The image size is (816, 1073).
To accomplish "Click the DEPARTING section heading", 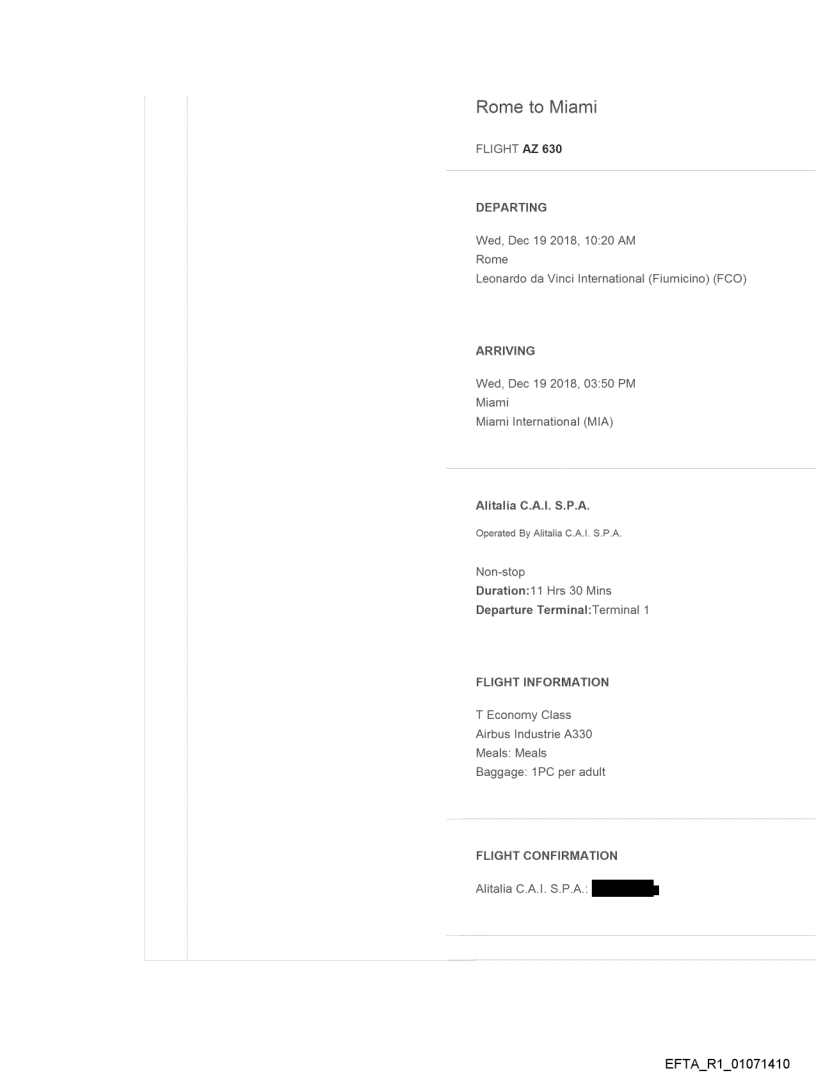I will click(511, 208).
